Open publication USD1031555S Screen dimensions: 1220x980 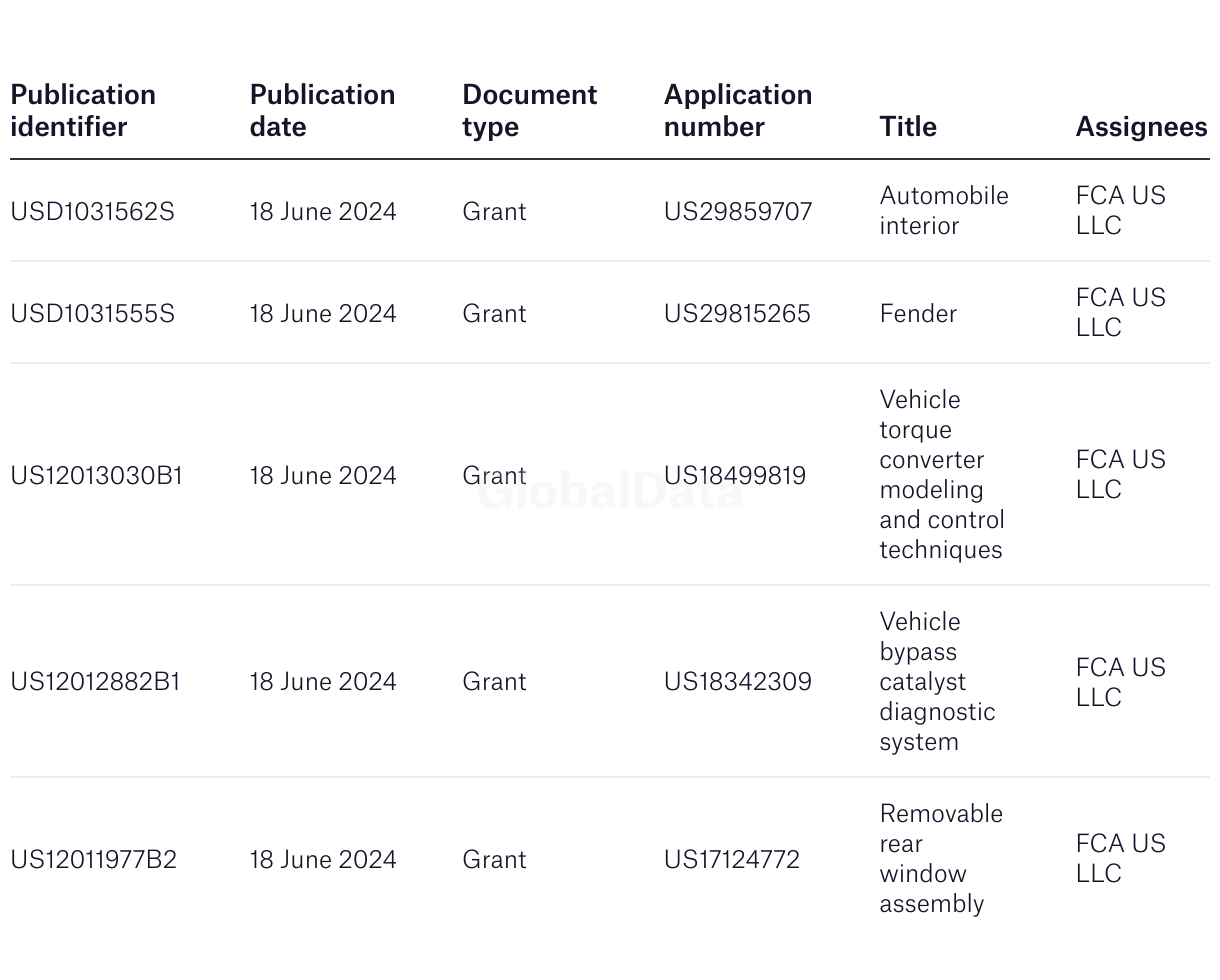pyautogui.click(x=92, y=314)
